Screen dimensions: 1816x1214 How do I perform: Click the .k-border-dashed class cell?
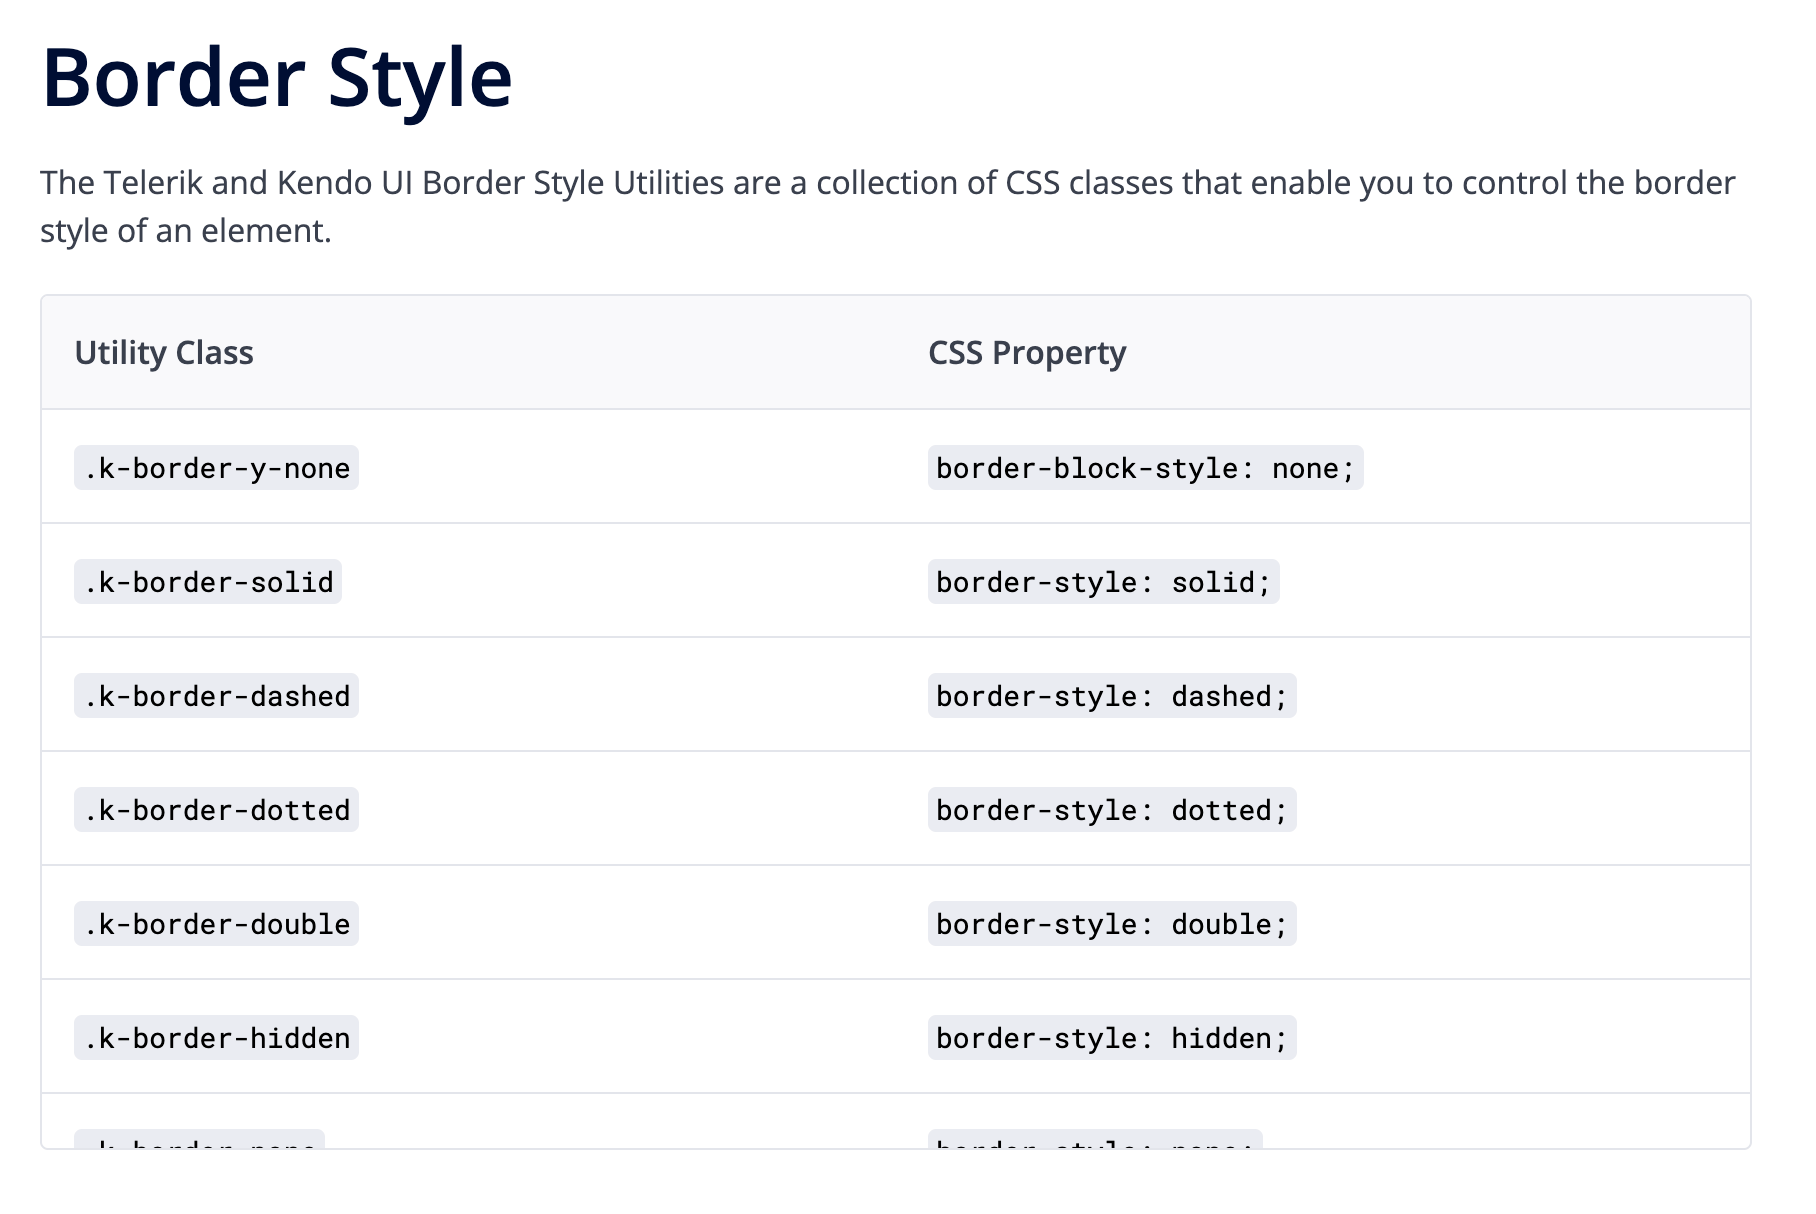216,696
